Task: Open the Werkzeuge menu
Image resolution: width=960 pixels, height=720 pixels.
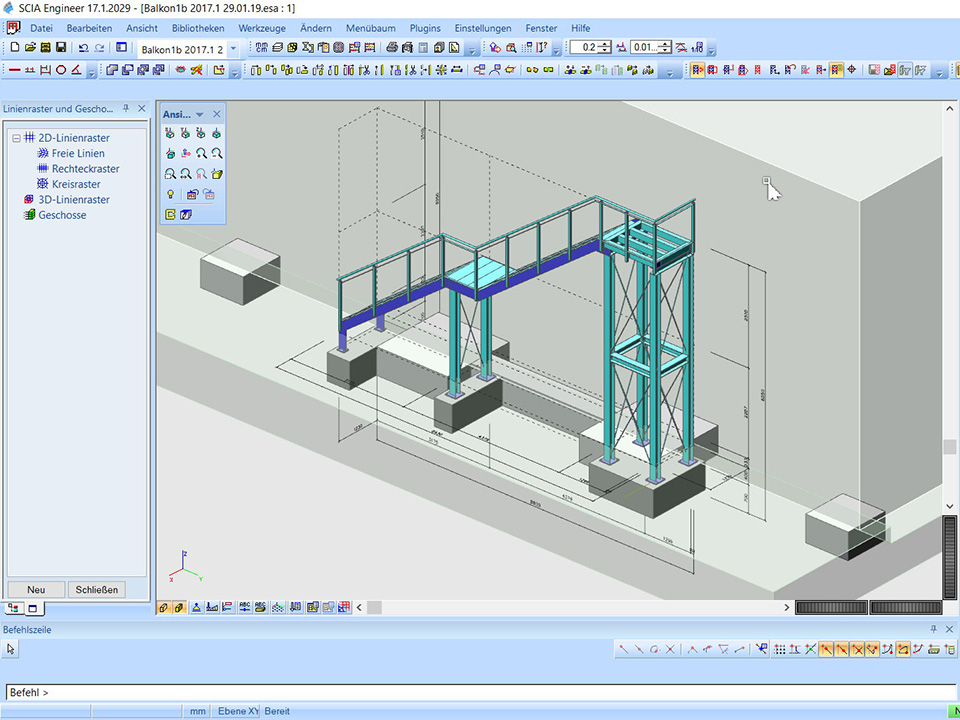Action: [262, 28]
